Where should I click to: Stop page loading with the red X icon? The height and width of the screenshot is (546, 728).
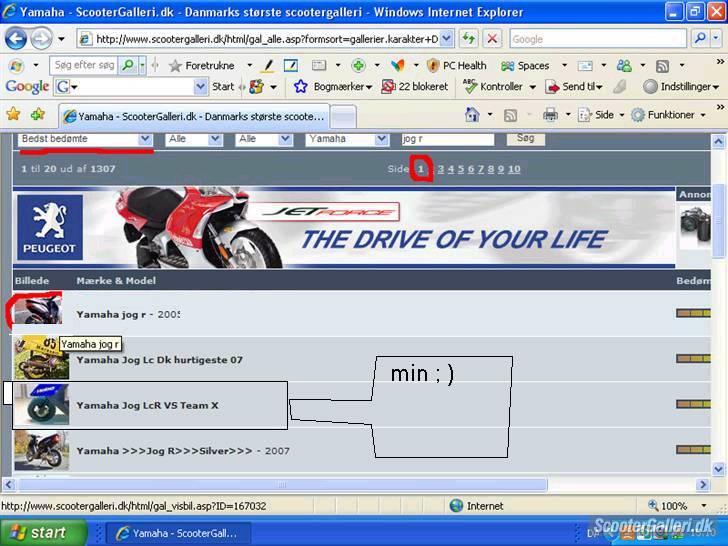[492, 39]
